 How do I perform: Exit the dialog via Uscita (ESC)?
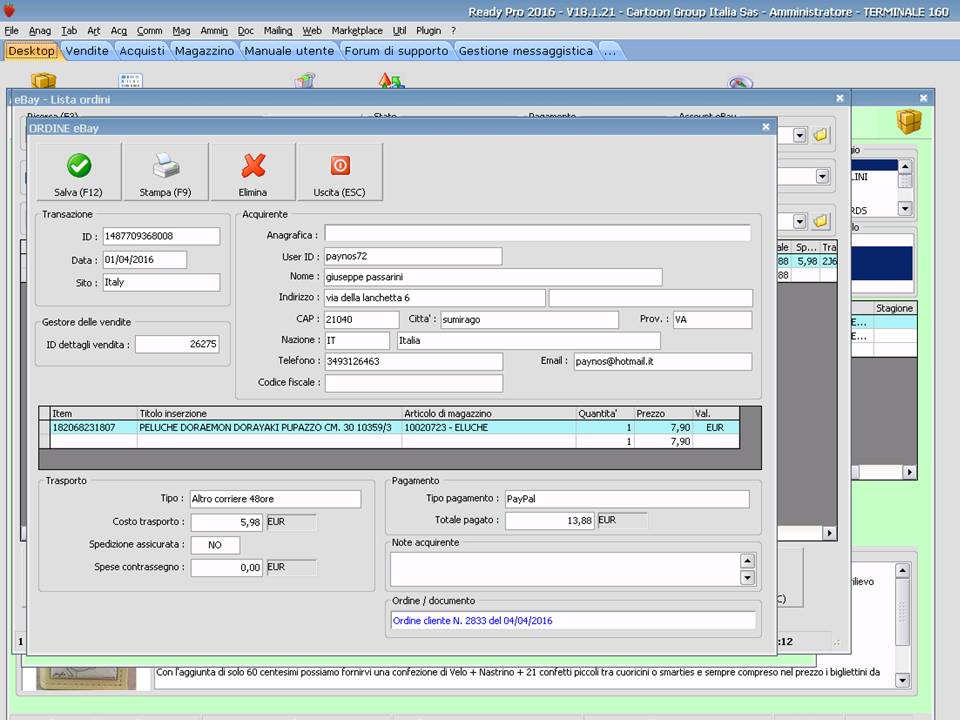[x=340, y=172]
